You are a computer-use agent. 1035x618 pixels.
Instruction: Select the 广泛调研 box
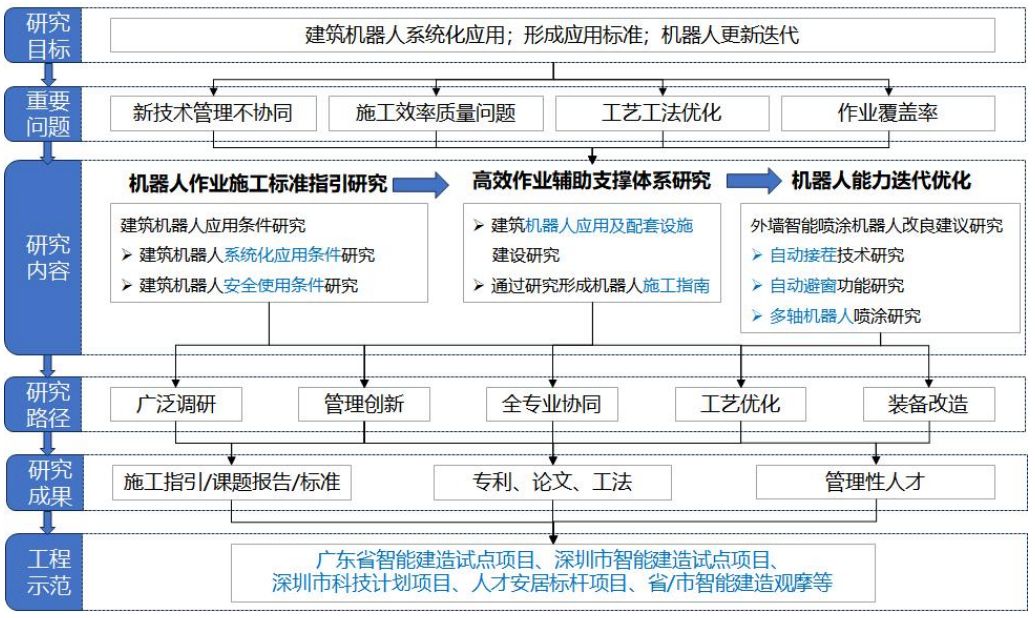pyautogui.click(x=176, y=404)
